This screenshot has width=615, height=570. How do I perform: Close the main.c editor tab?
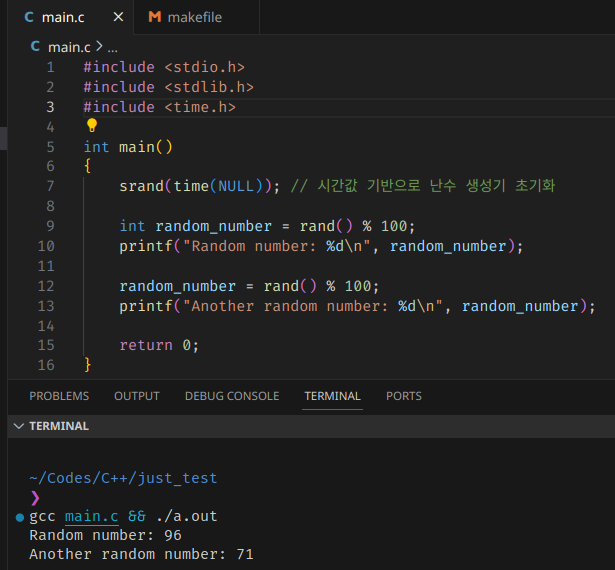pos(119,18)
